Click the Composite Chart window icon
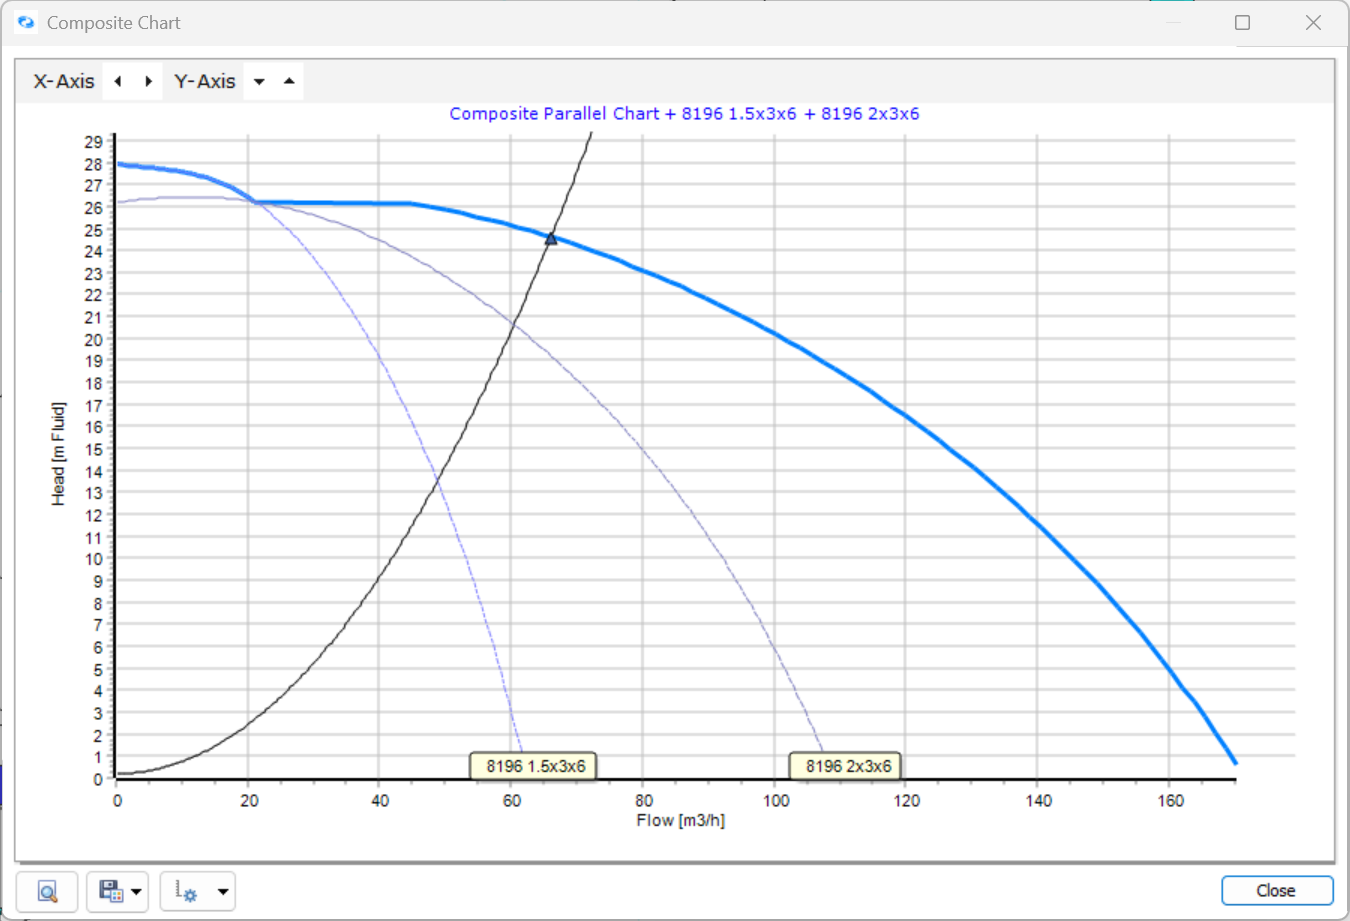Image resolution: width=1350 pixels, height=921 pixels. tap(26, 22)
